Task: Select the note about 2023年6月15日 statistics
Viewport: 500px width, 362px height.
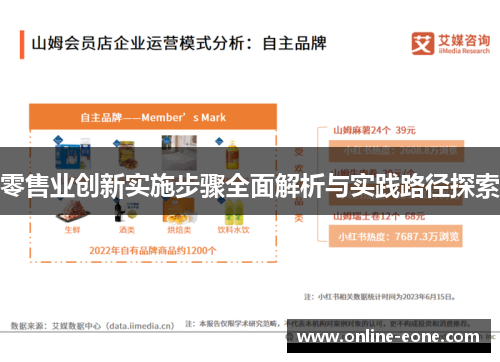Action: [379, 297]
